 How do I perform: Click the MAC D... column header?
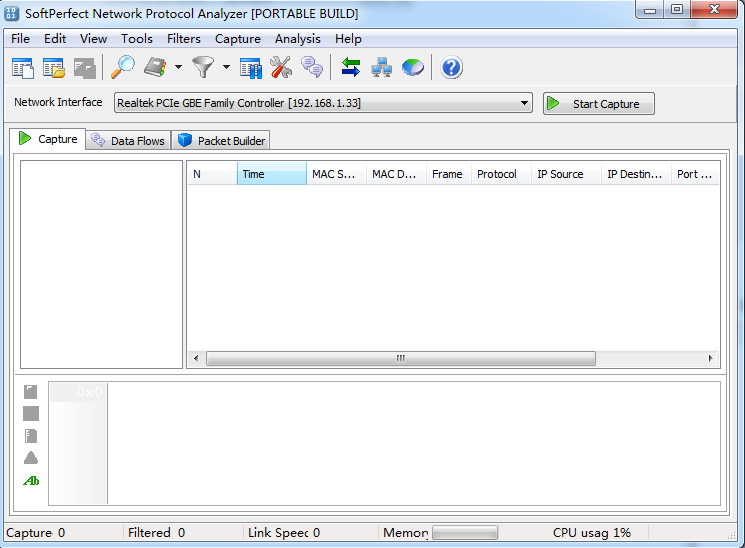pyautogui.click(x=396, y=174)
